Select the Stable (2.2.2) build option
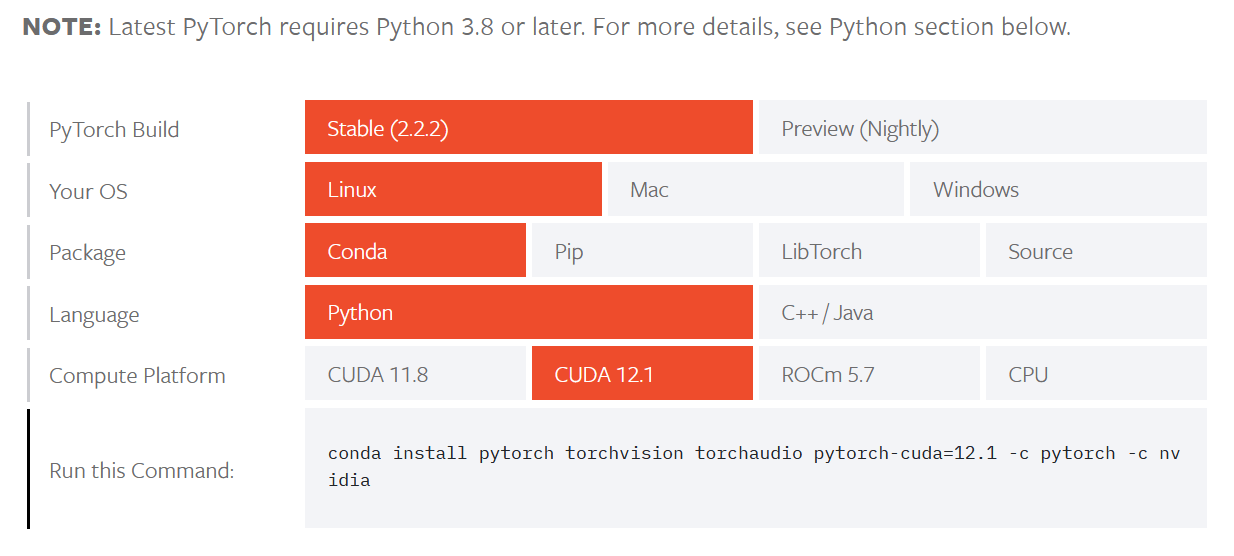1234x556 pixels. coord(528,128)
